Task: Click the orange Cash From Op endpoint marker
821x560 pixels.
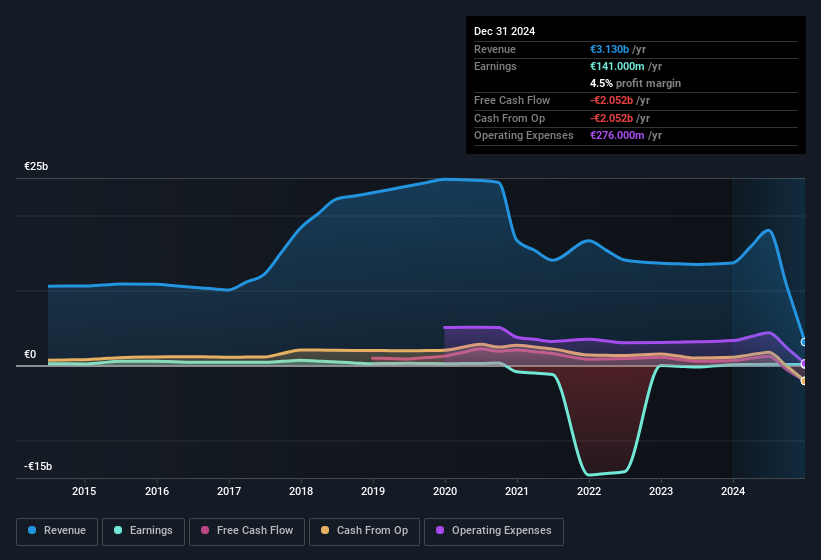Action: coord(804,381)
